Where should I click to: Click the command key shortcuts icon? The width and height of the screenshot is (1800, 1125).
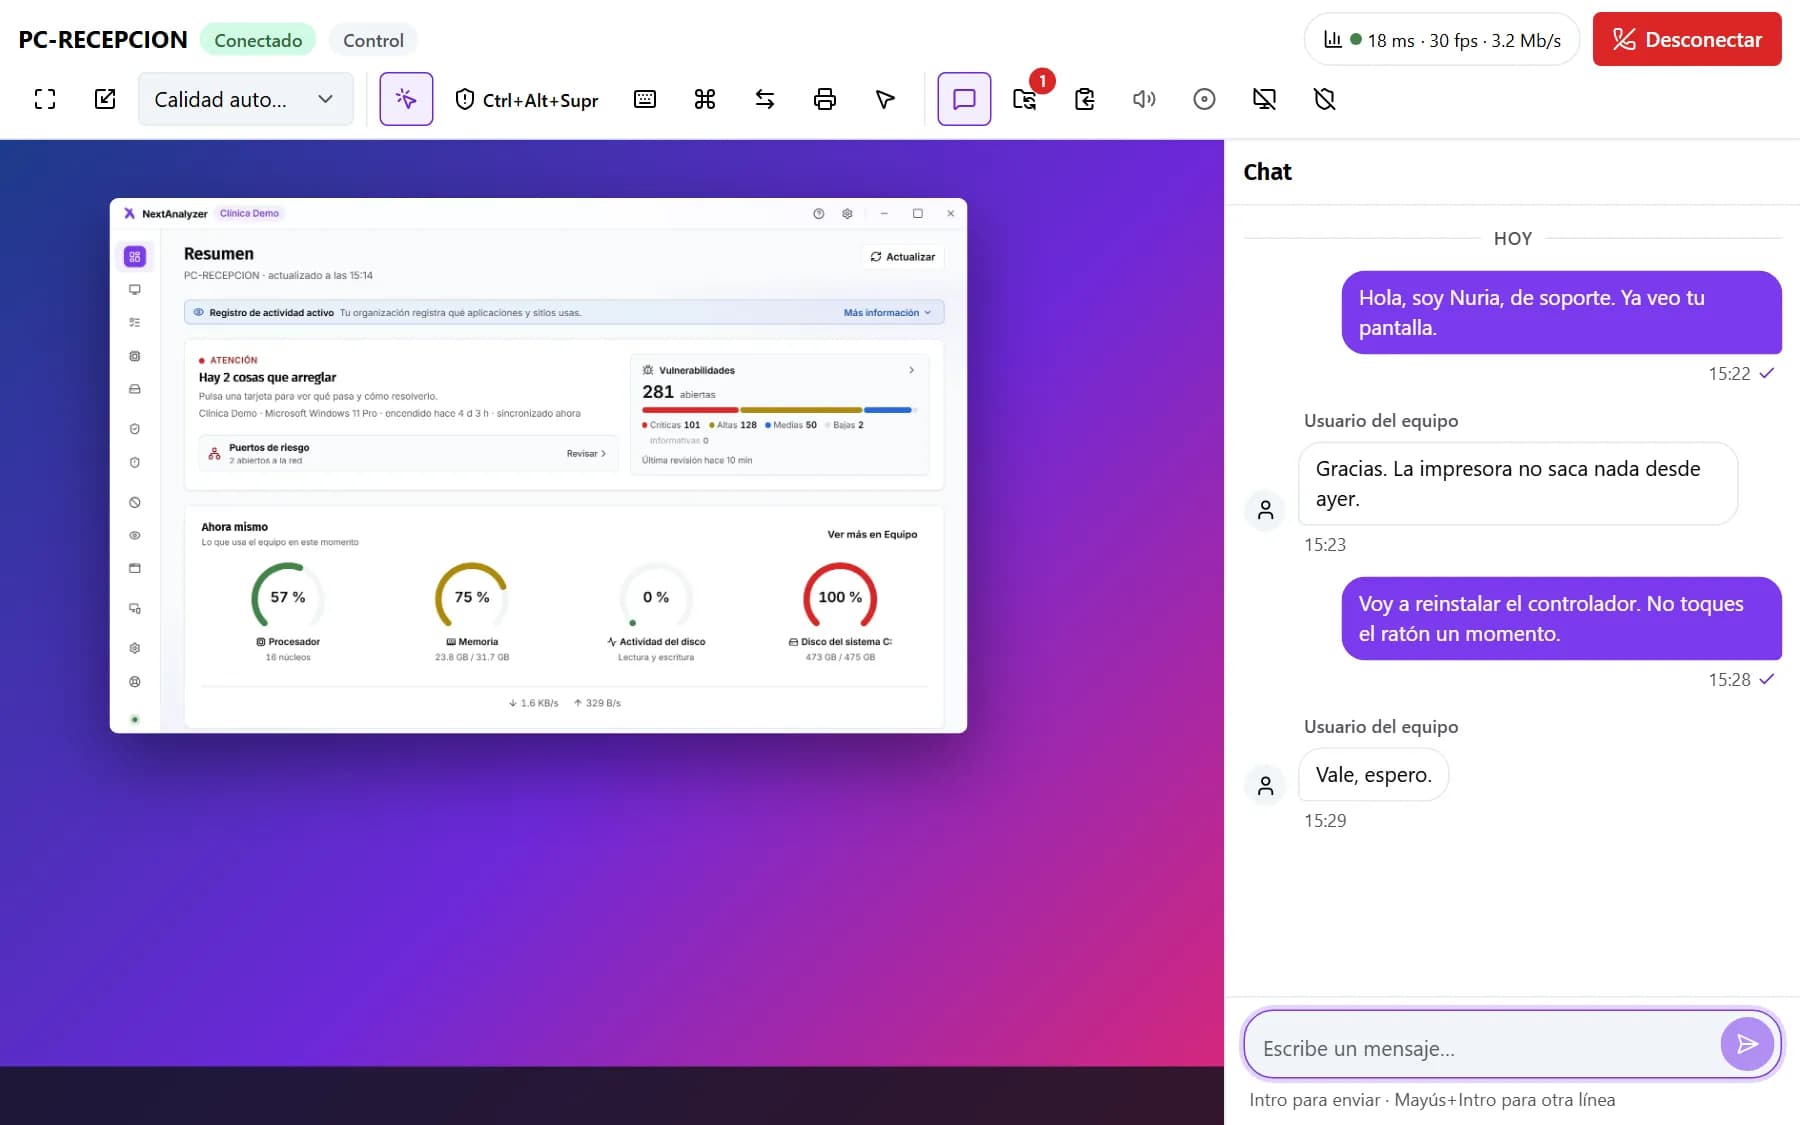coord(705,99)
